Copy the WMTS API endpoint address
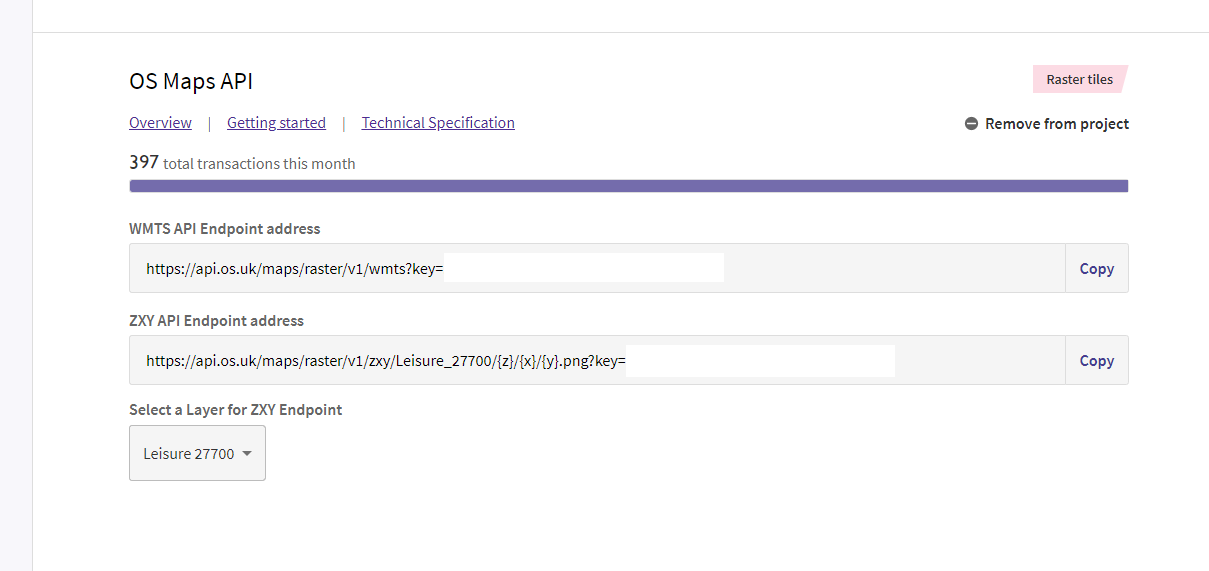This screenshot has height=571, width=1209. coord(1096,268)
